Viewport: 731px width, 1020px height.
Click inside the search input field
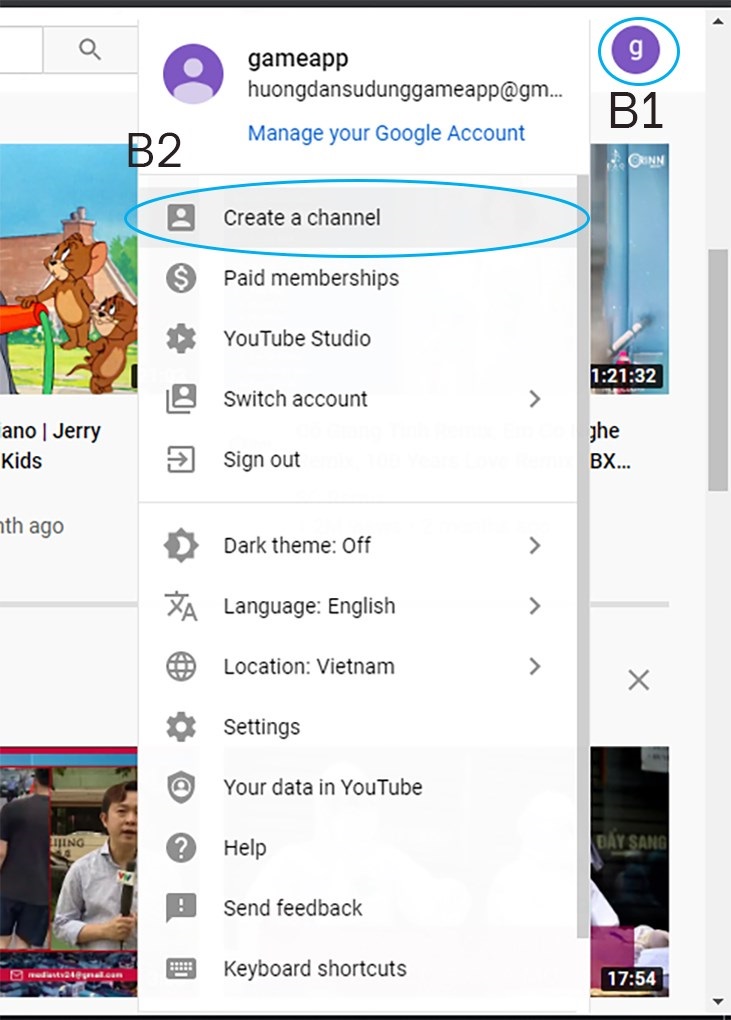coord(21,49)
